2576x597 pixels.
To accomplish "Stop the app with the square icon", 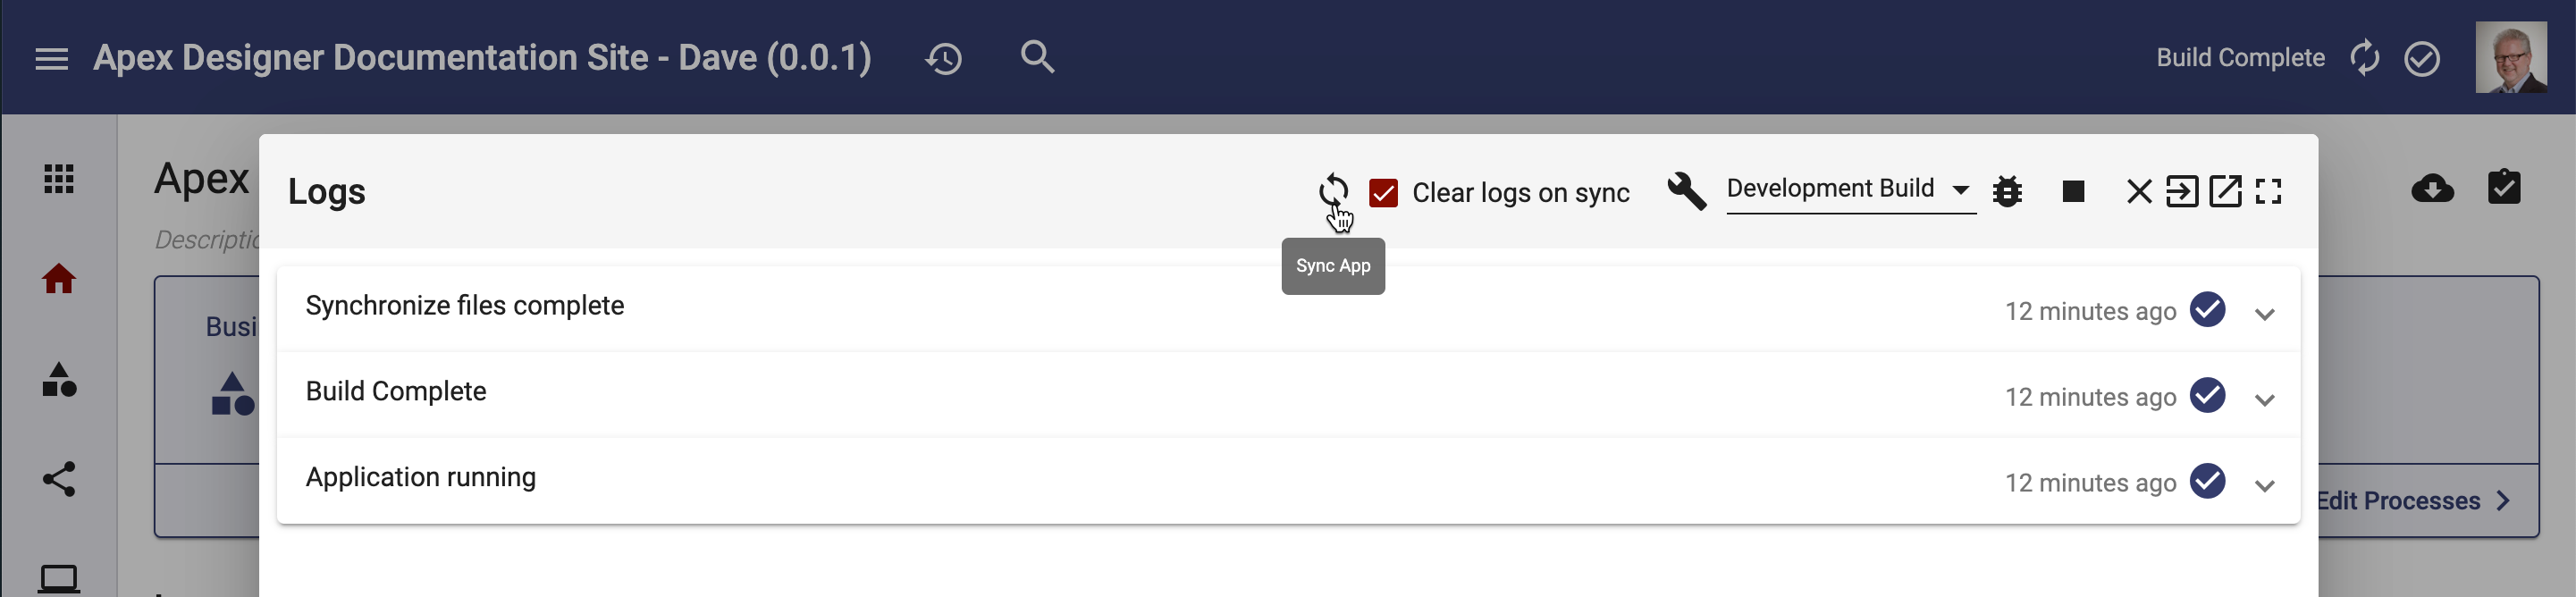I will pyautogui.click(x=2073, y=191).
